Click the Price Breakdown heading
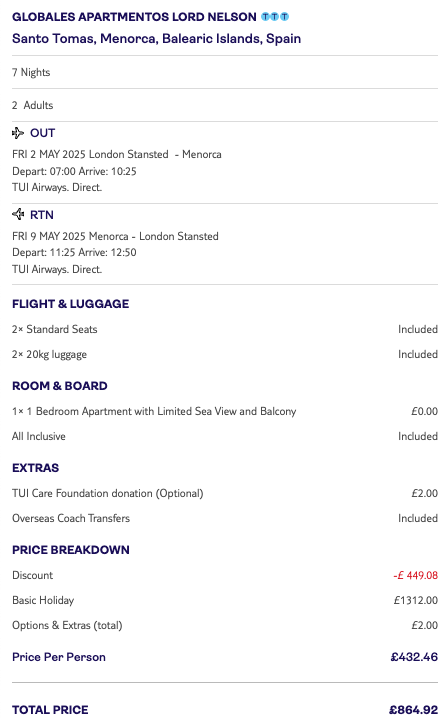This screenshot has height=721, width=448. (71, 550)
